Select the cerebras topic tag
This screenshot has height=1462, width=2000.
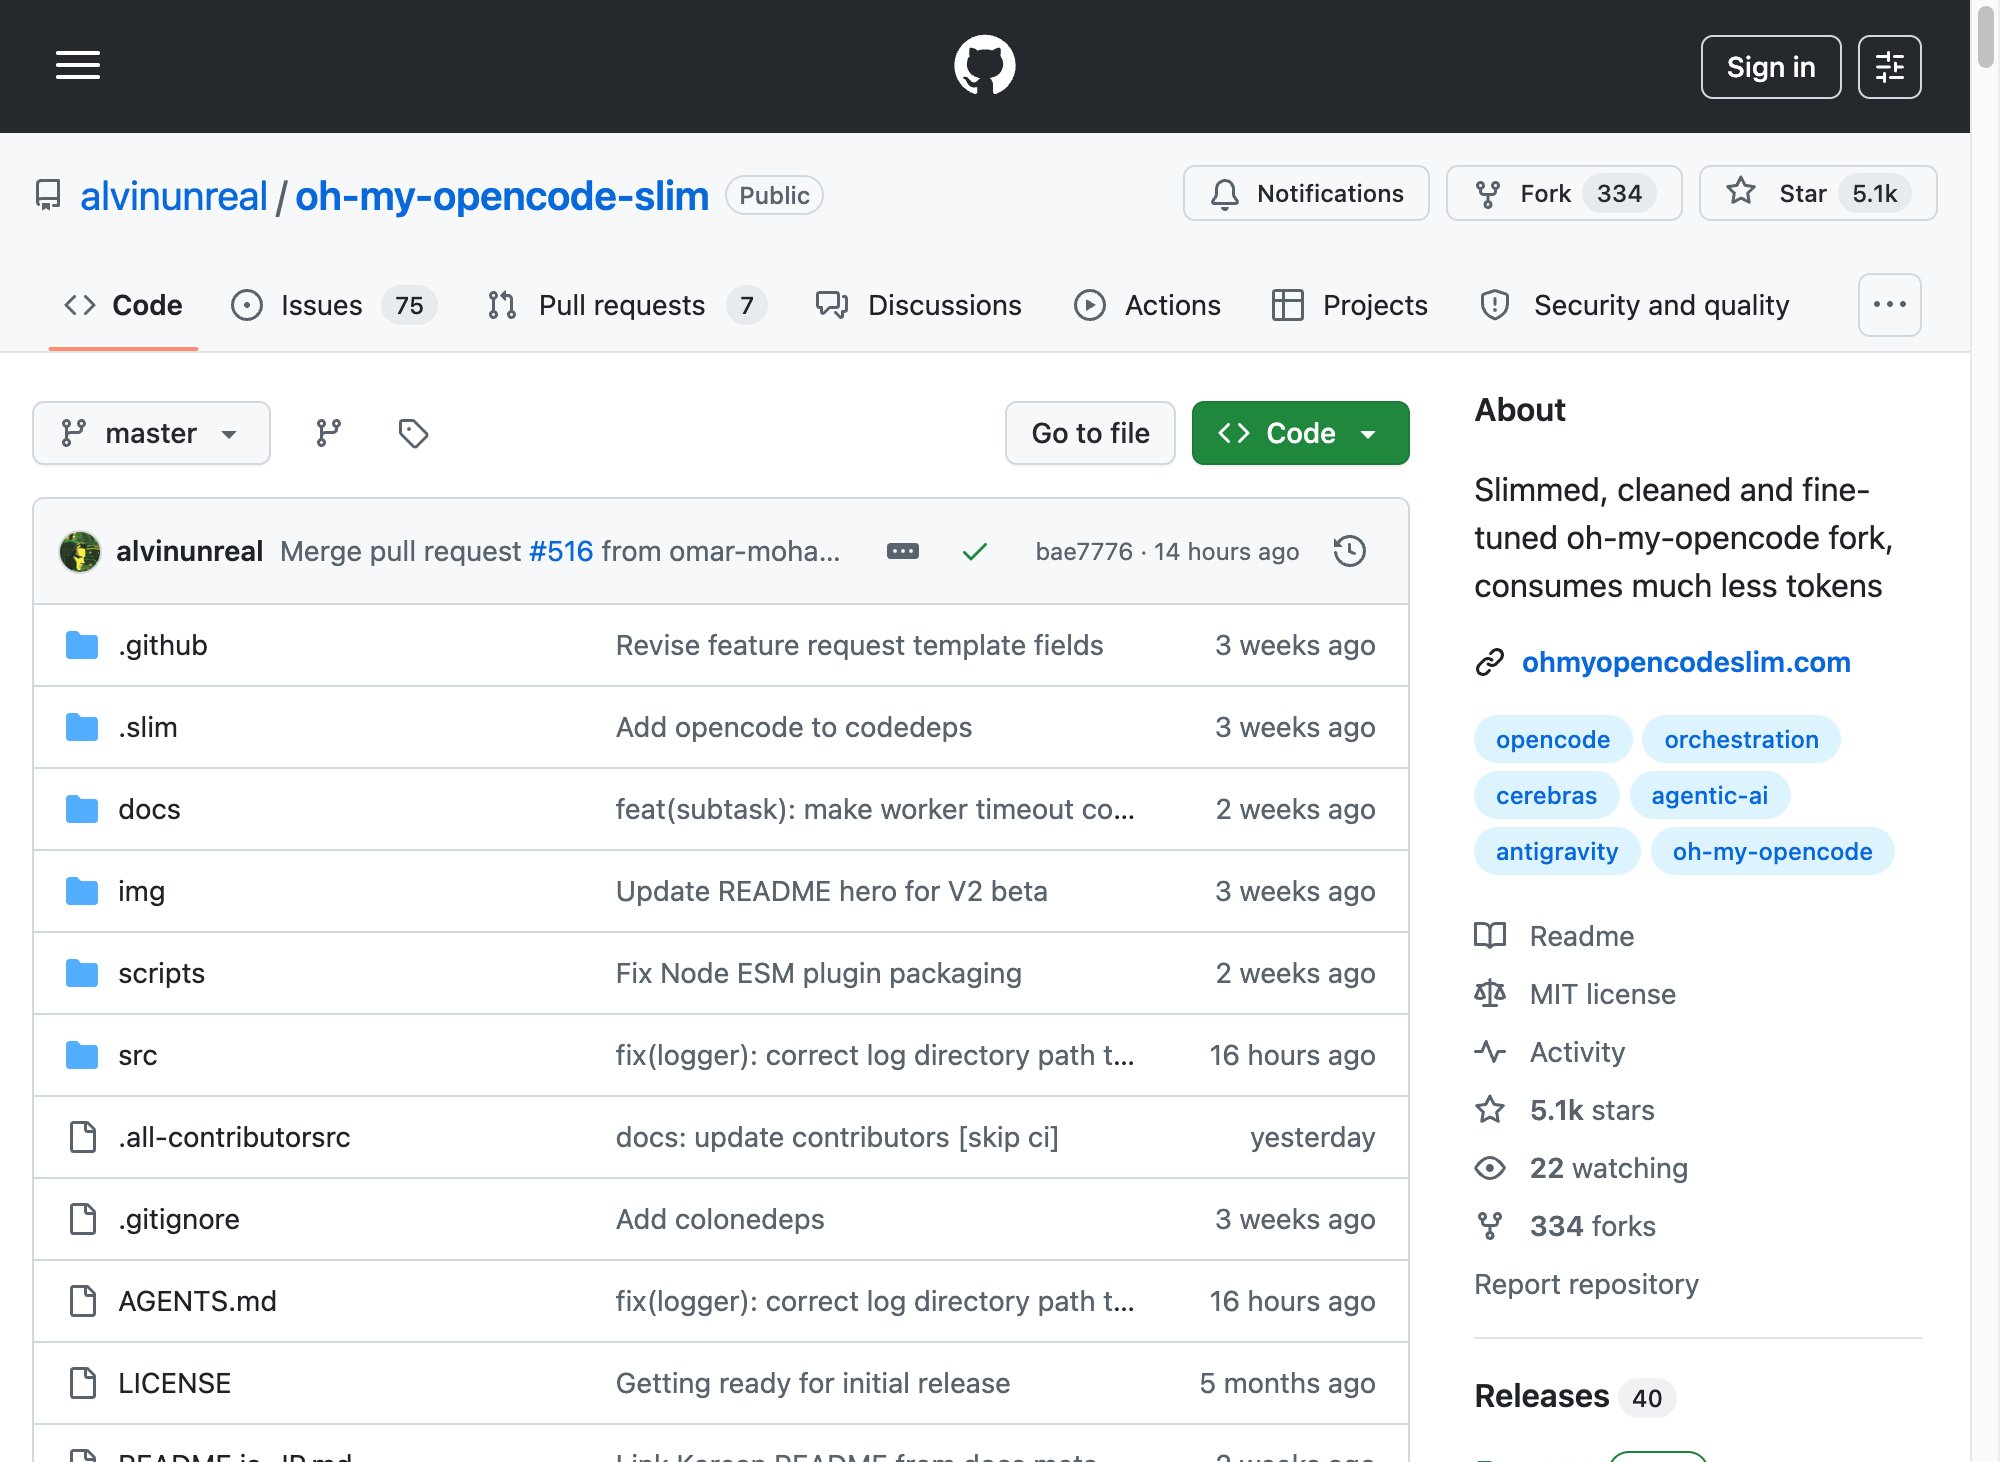[1546, 795]
